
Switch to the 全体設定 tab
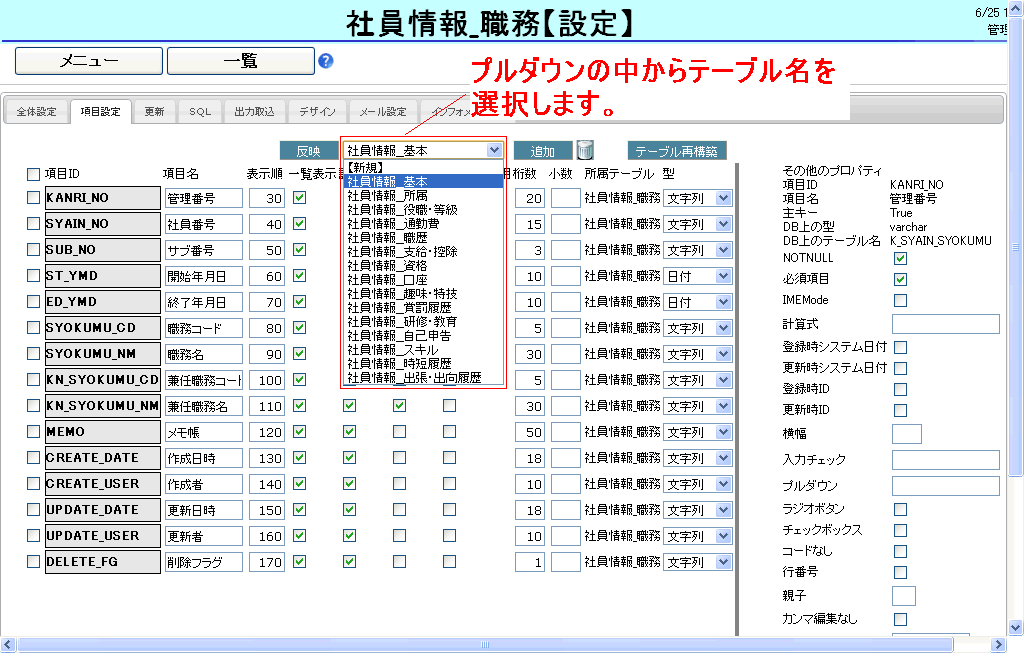coord(36,112)
